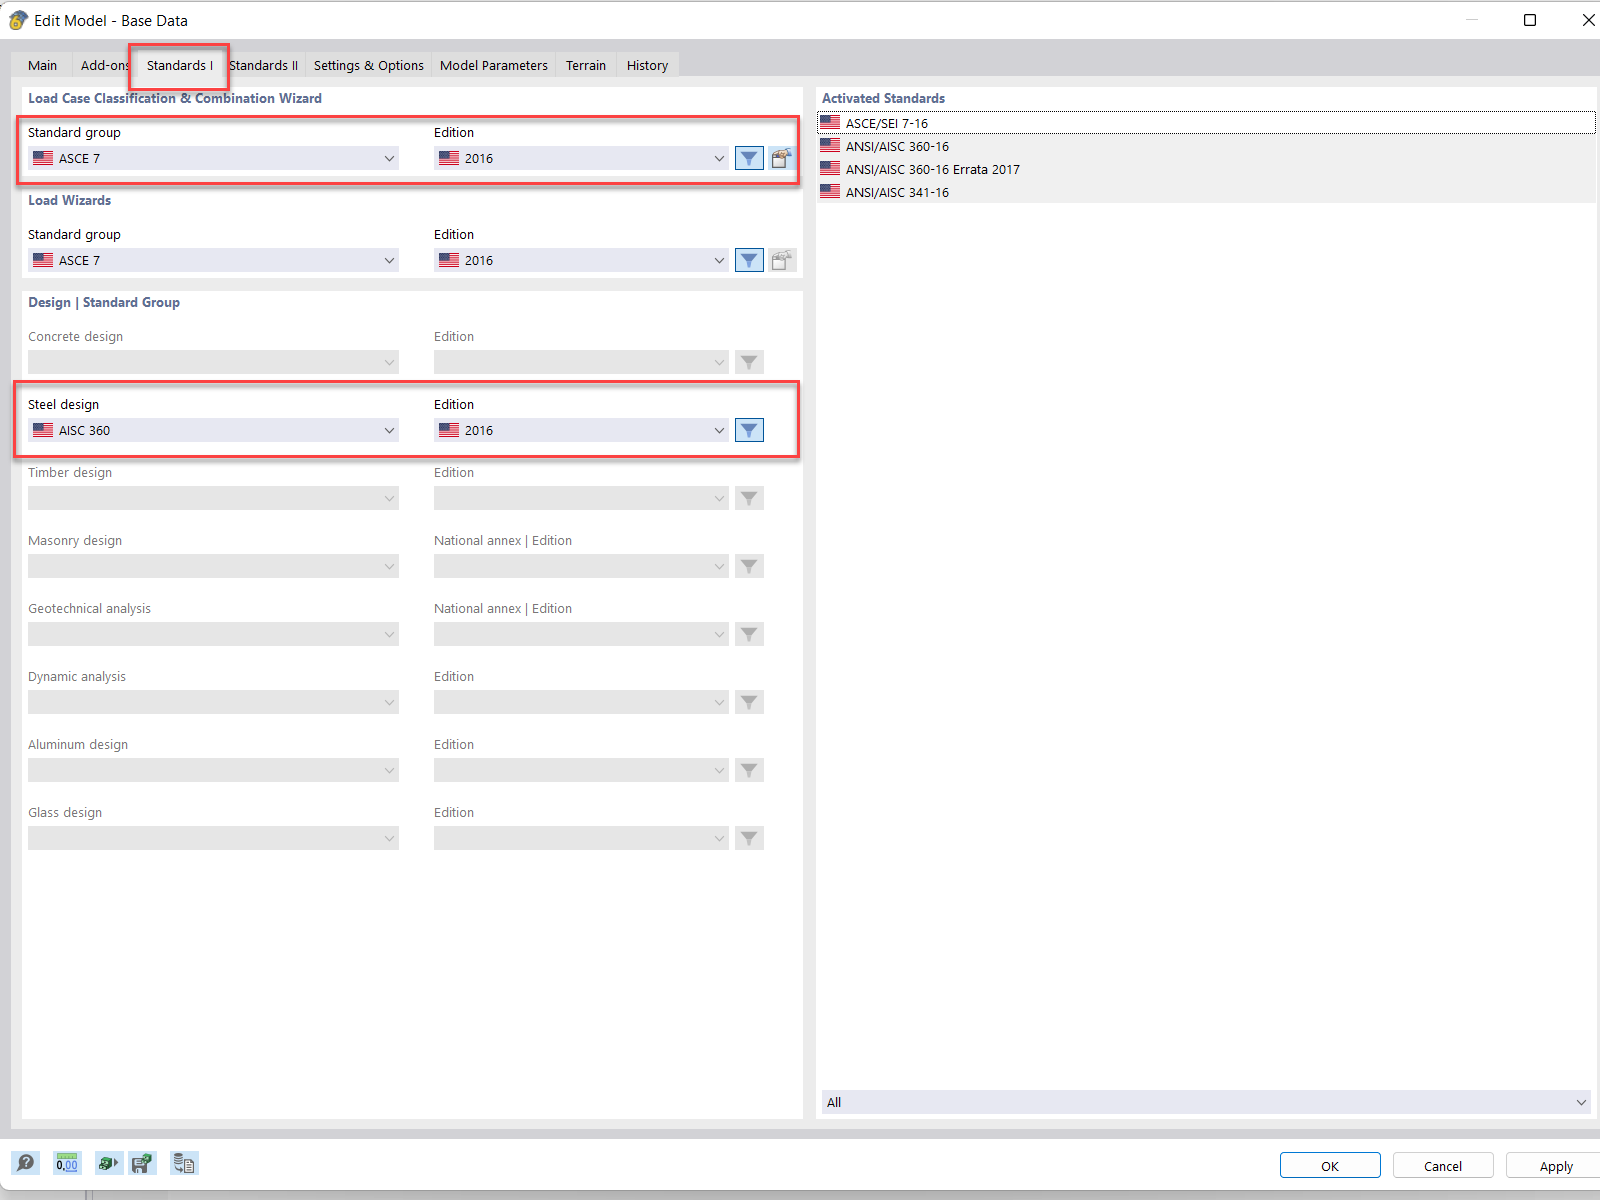Viewport: 1600px width, 1200px height.
Task: Open the Concrete design standard dropdown
Action: (213, 362)
